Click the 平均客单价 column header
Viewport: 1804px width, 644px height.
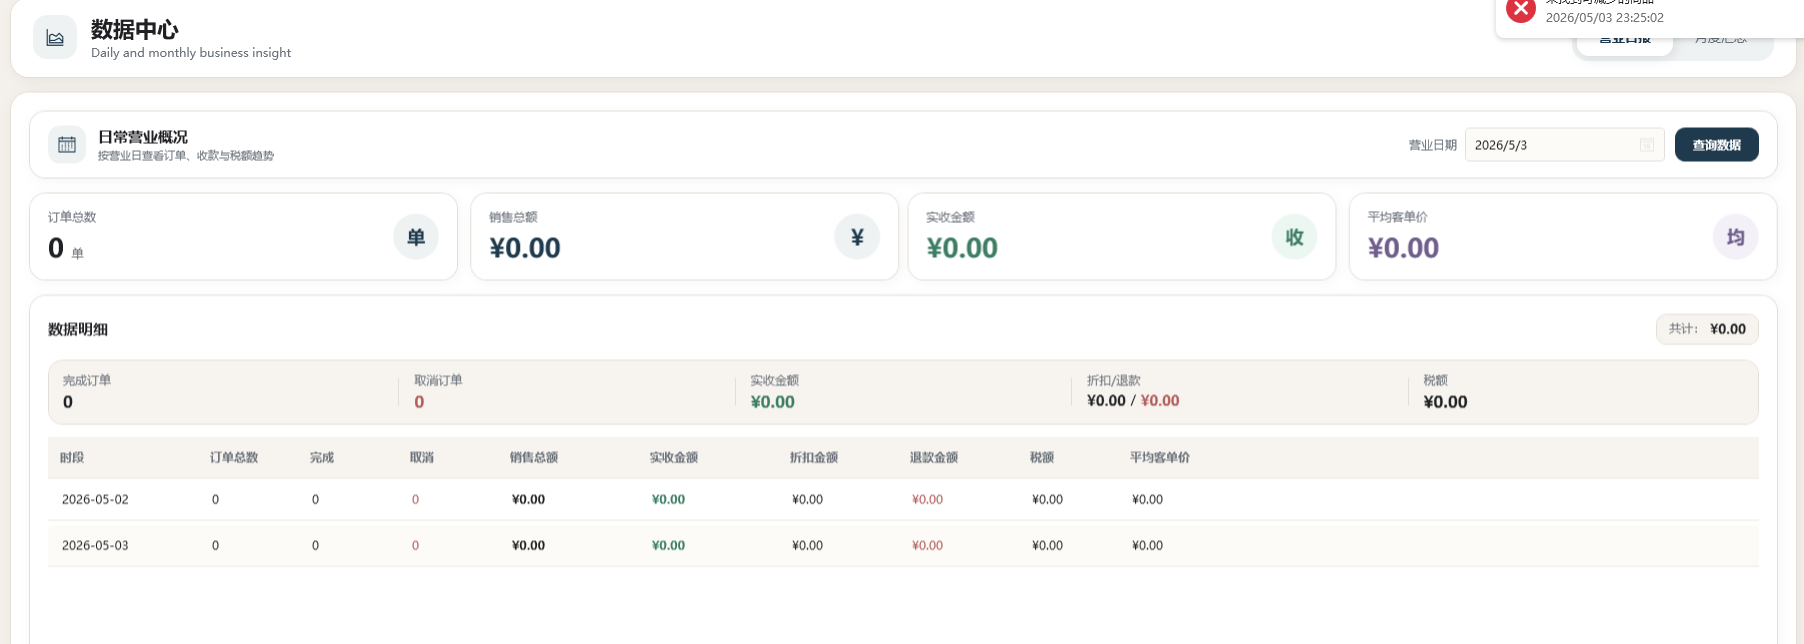pyautogui.click(x=1160, y=458)
